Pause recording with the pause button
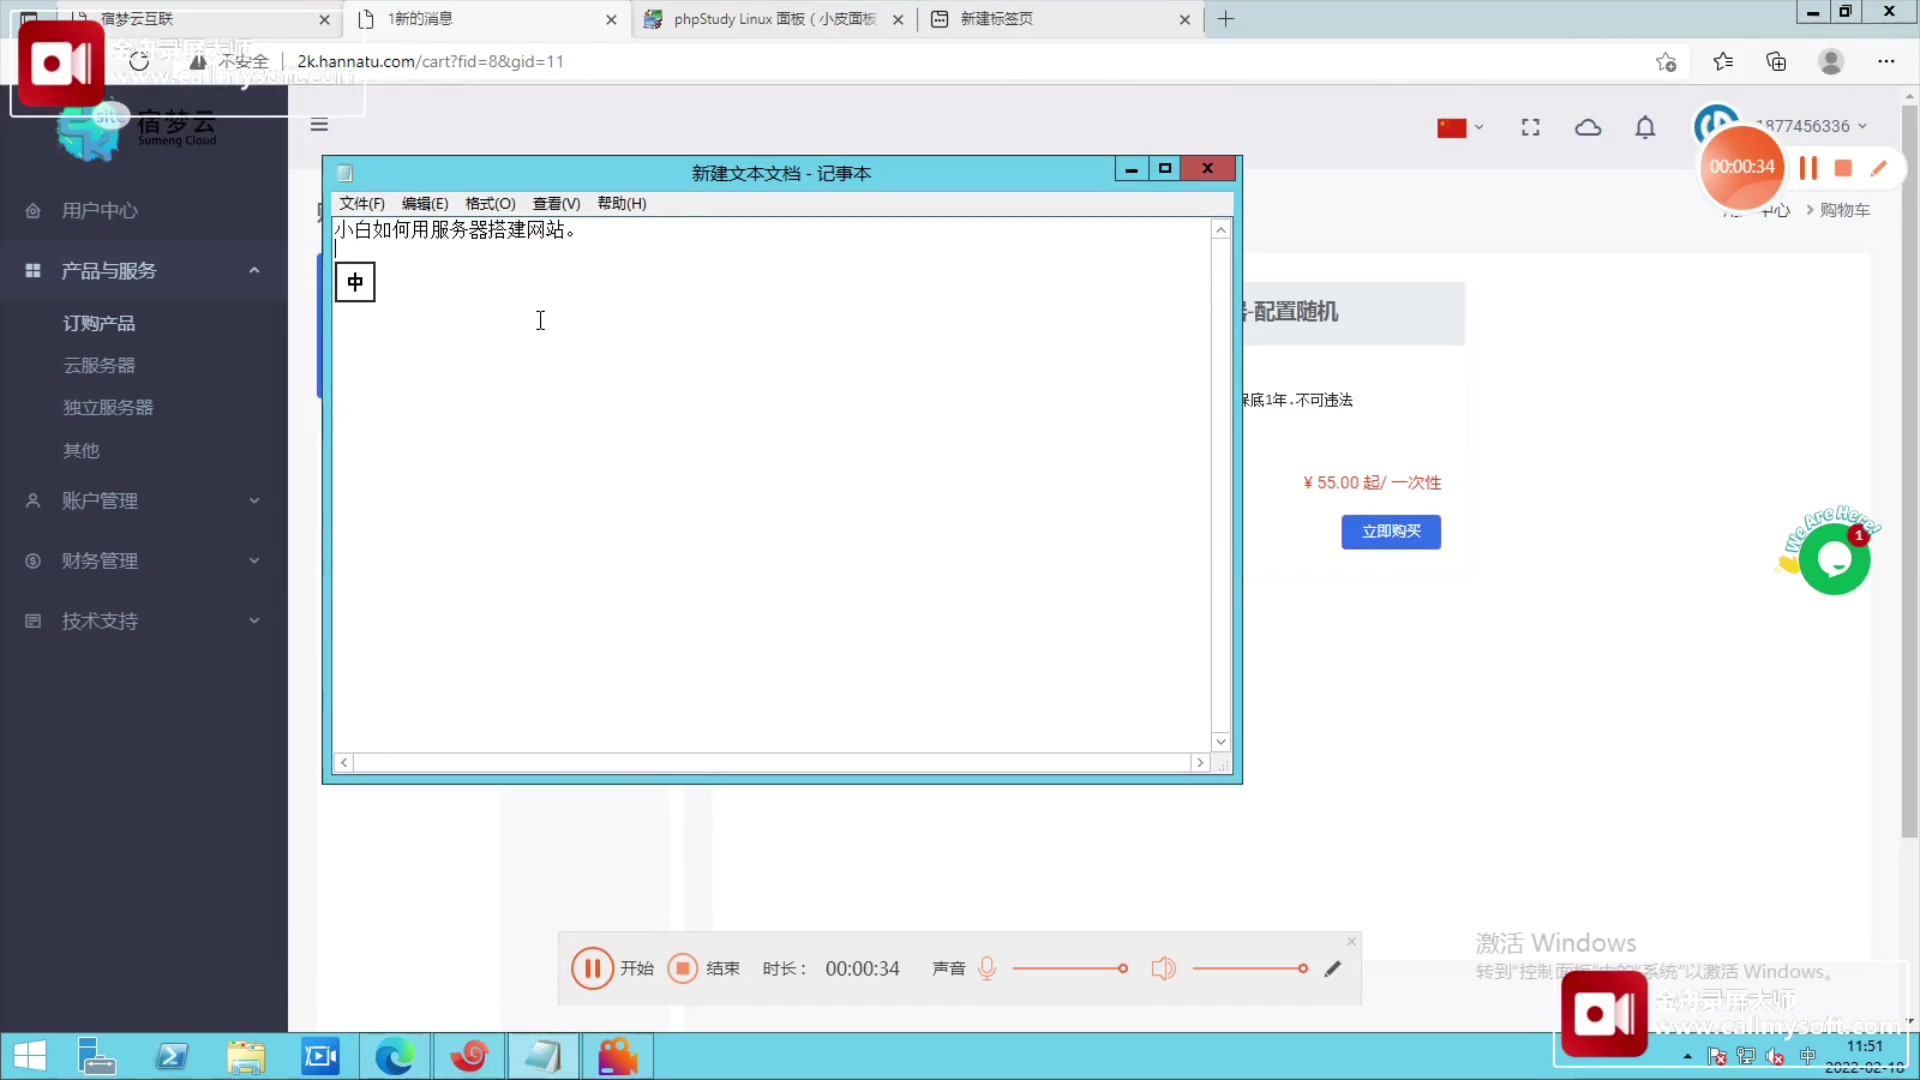The image size is (1920, 1080). (591, 968)
